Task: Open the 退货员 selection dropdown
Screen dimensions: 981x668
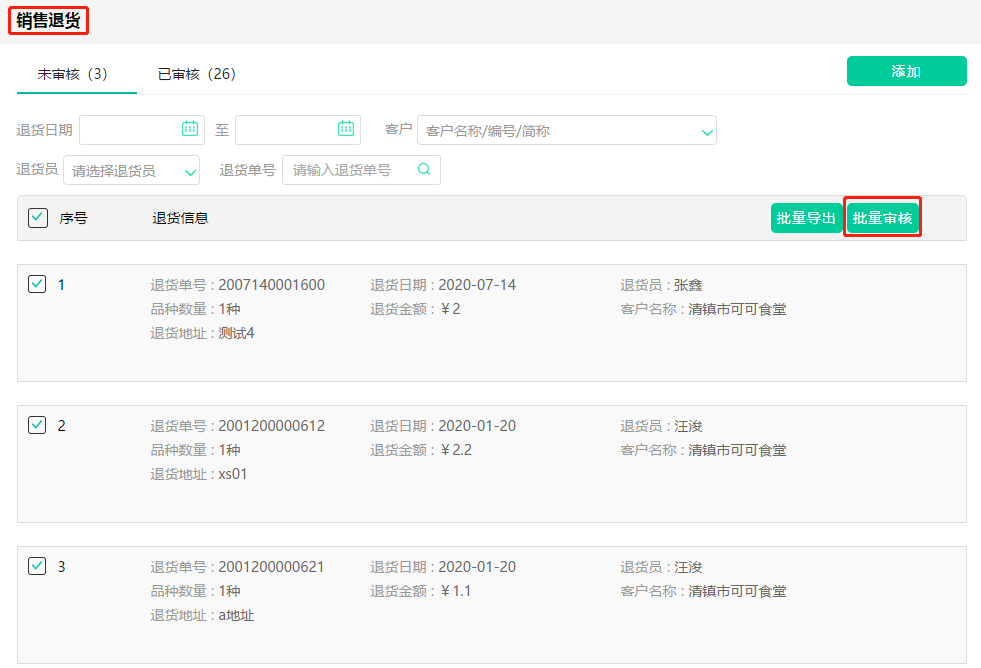Action: 190,172
